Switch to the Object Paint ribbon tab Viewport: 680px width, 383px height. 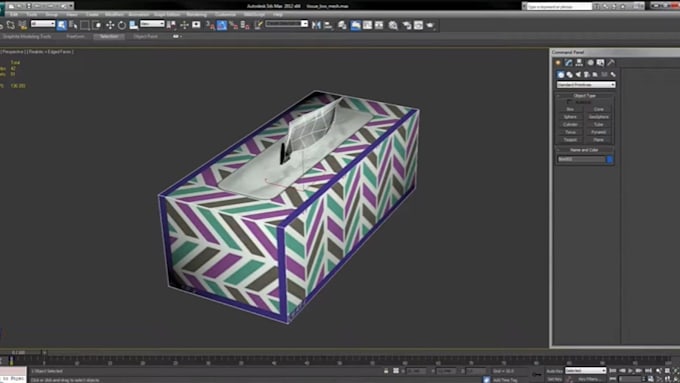click(145, 36)
